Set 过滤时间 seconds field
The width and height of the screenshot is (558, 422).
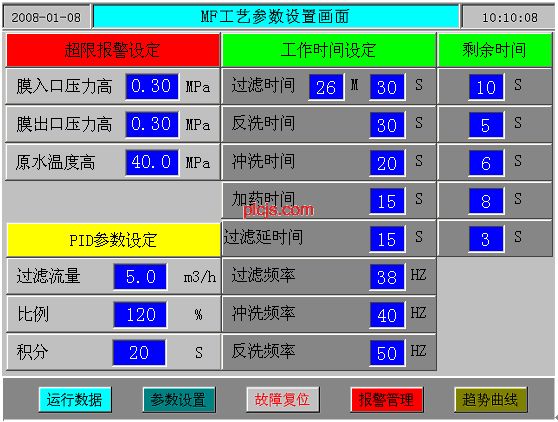click(x=387, y=87)
